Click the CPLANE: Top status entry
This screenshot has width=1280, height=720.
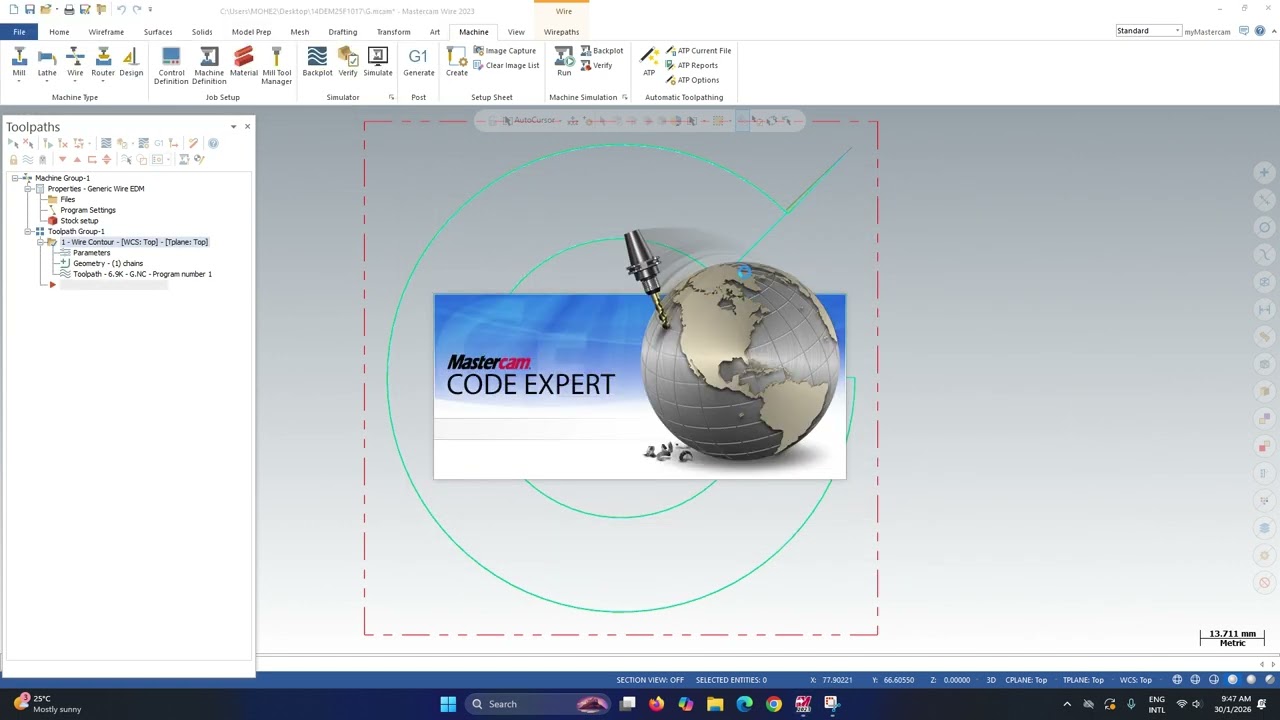click(x=1026, y=680)
